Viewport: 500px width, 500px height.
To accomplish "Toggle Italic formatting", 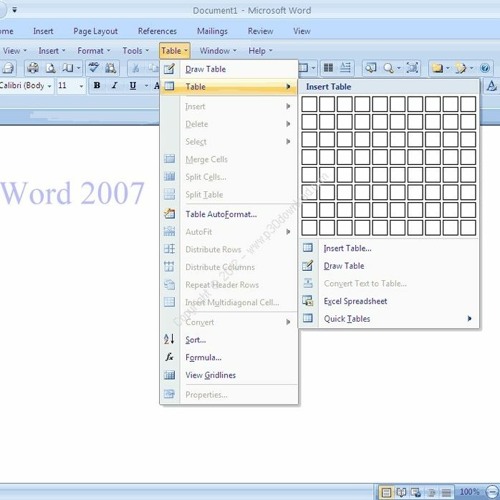I will [115, 86].
